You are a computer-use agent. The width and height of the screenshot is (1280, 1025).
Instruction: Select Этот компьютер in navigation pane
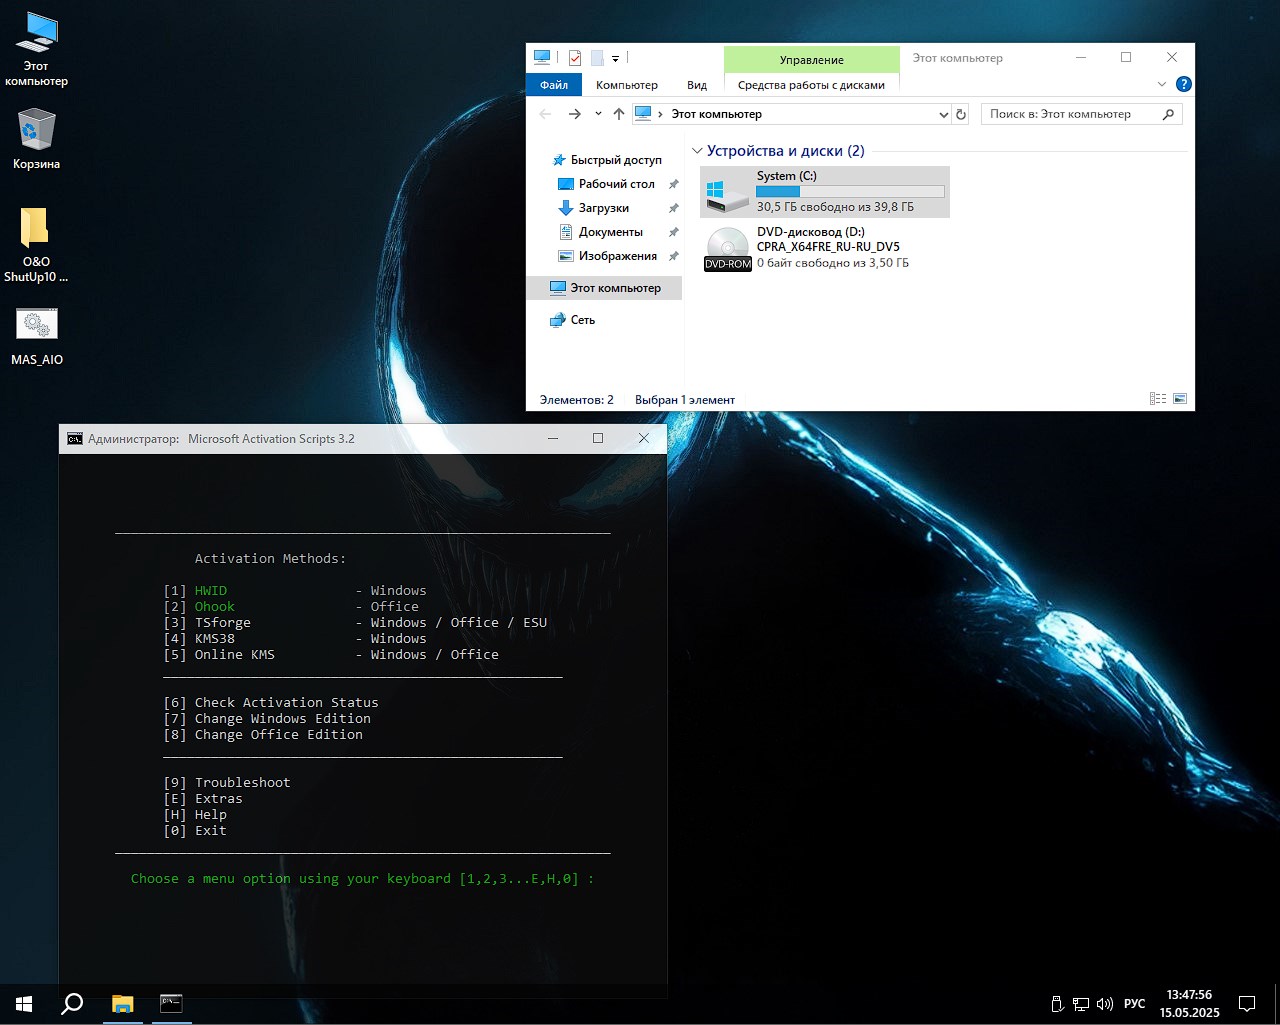click(605, 288)
